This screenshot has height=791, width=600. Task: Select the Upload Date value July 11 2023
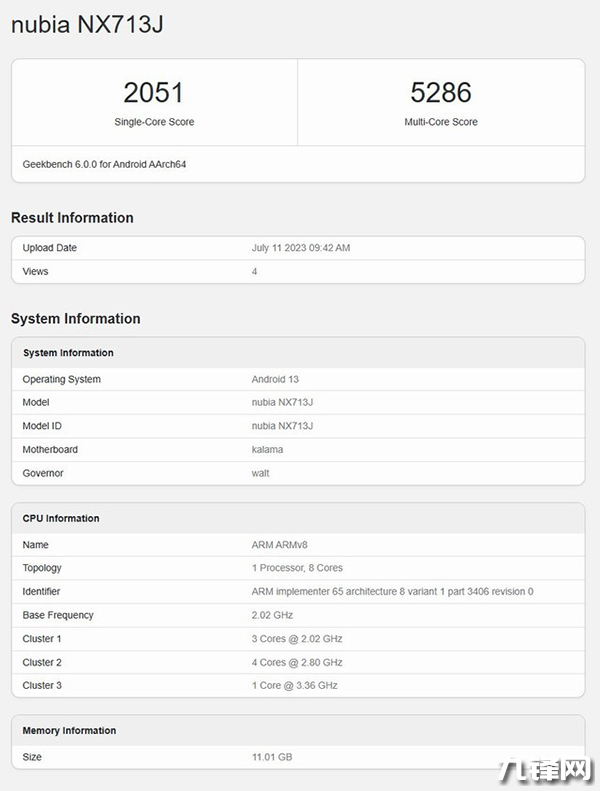click(x=300, y=248)
